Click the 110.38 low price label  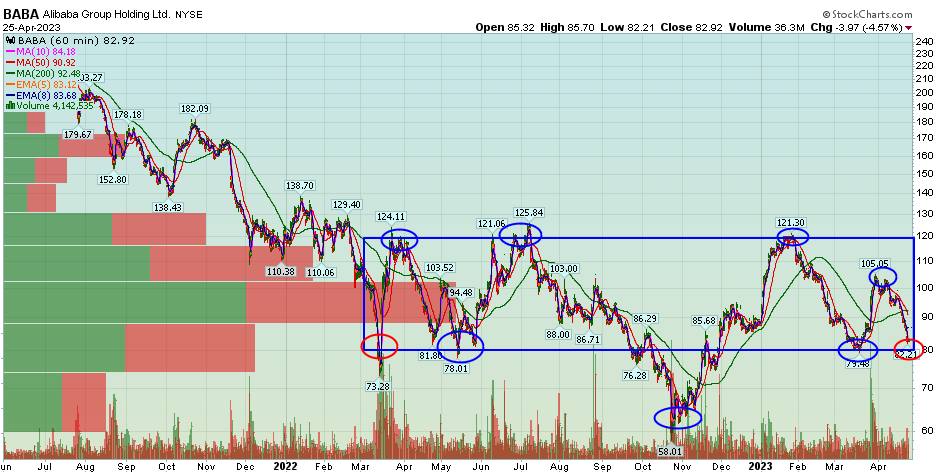click(281, 271)
